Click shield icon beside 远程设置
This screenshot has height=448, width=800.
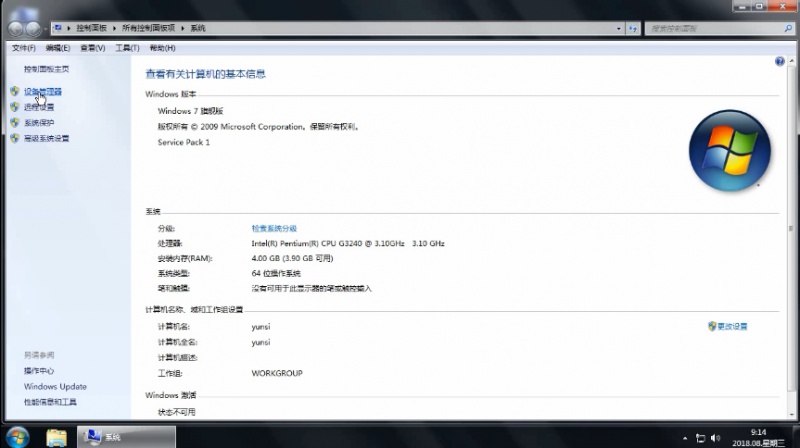pos(15,107)
